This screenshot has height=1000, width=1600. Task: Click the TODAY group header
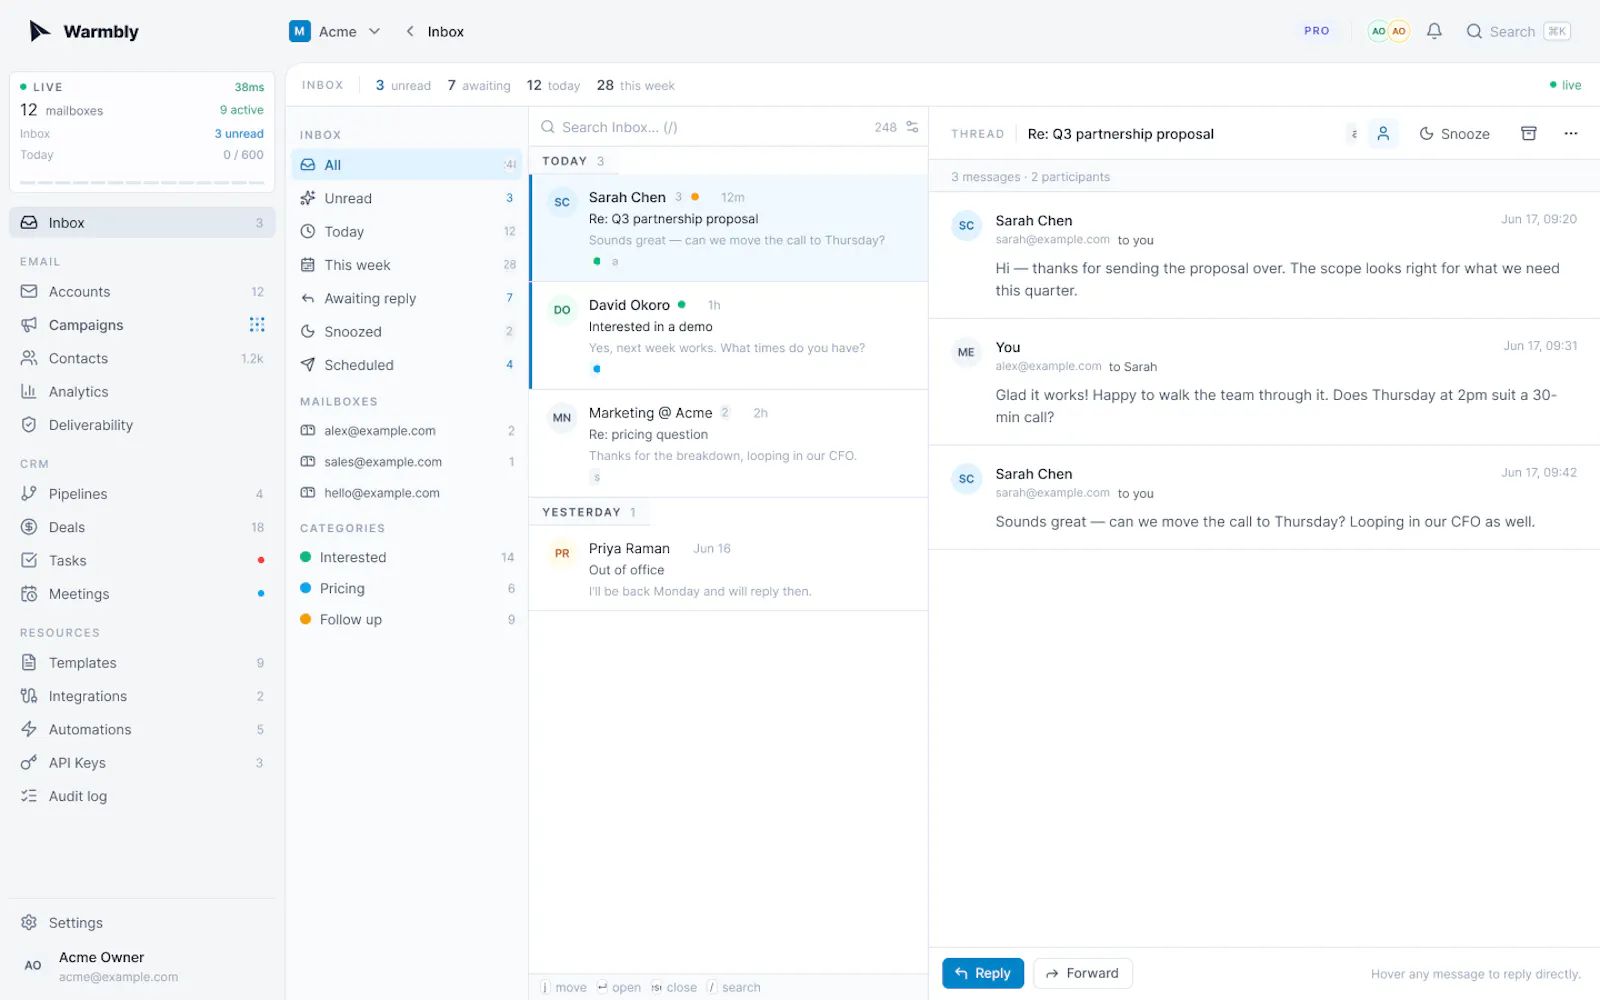coord(573,161)
